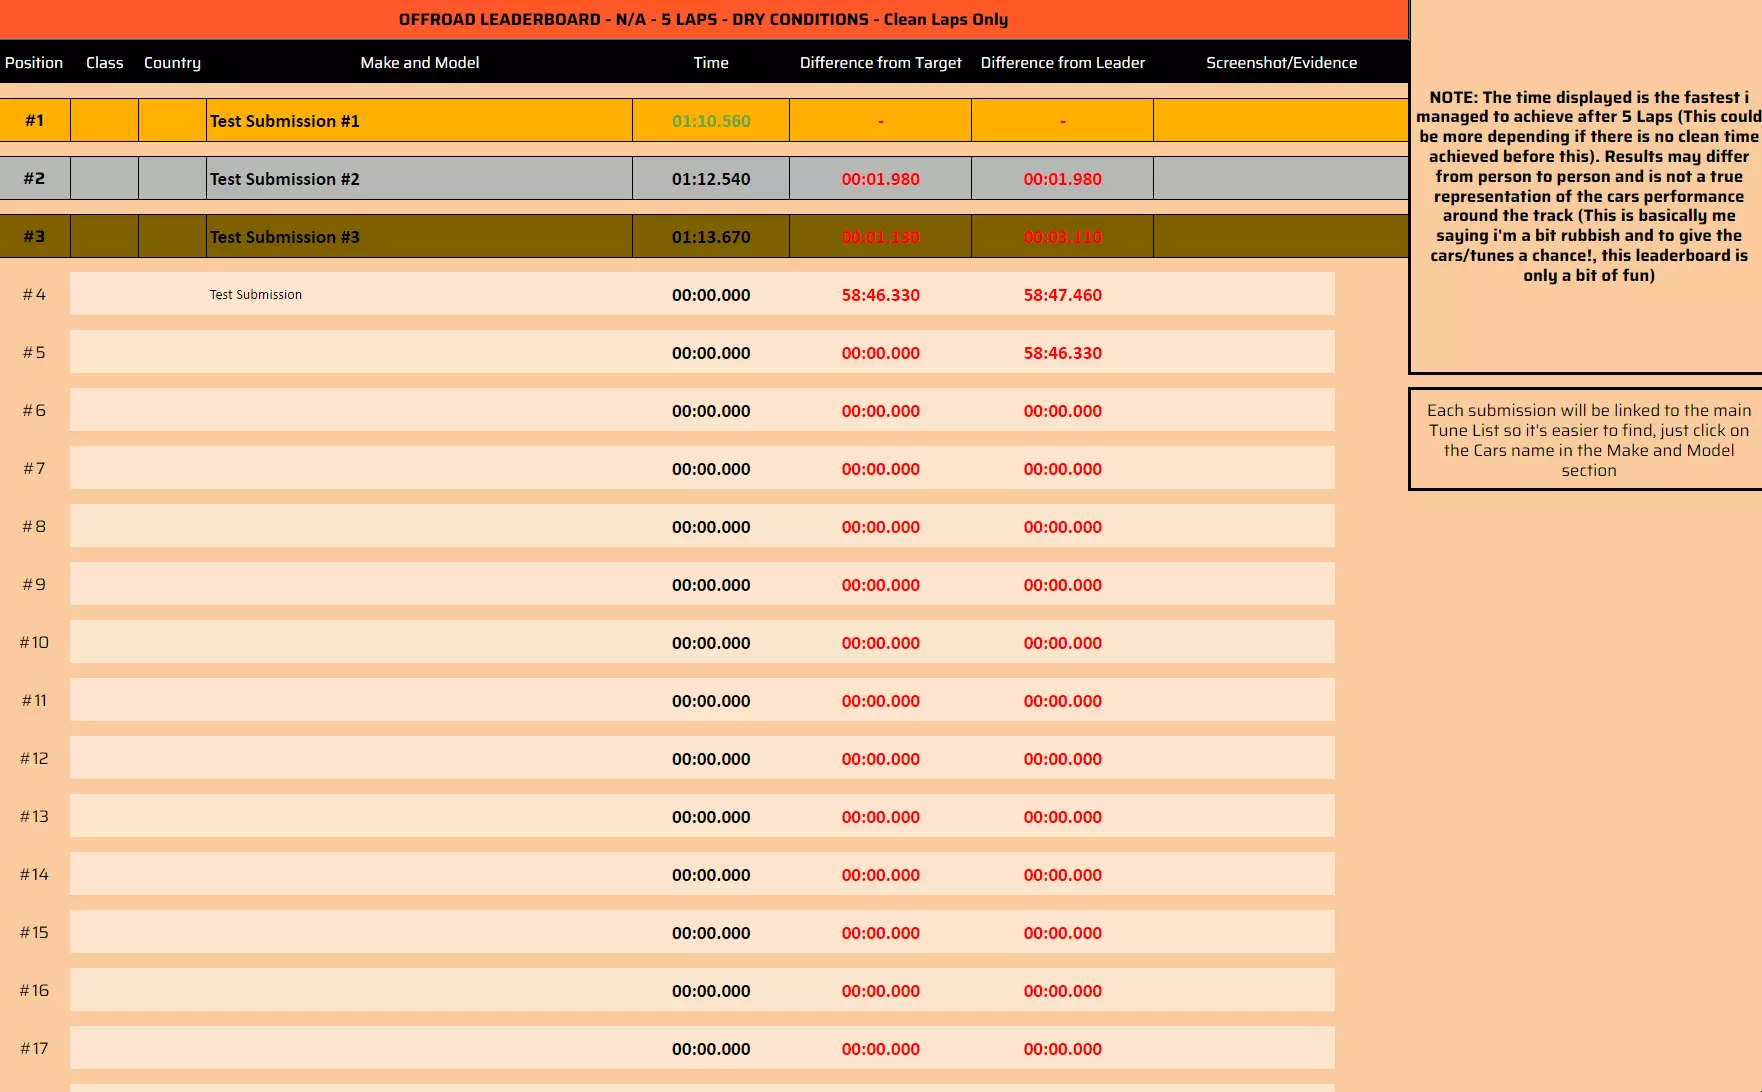Click the Time cell in row #9
This screenshot has height=1092, width=1762.
(x=711, y=585)
